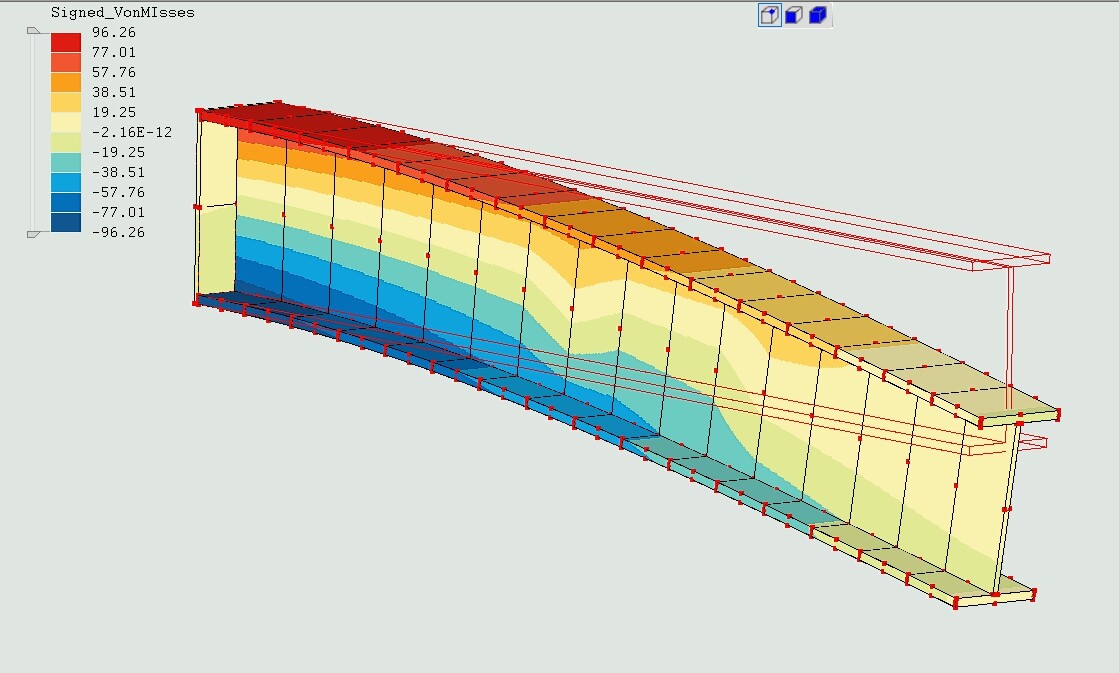Click the orange 57.76 legend swatch
This screenshot has width=1119, height=673.
pyautogui.click(x=66, y=82)
